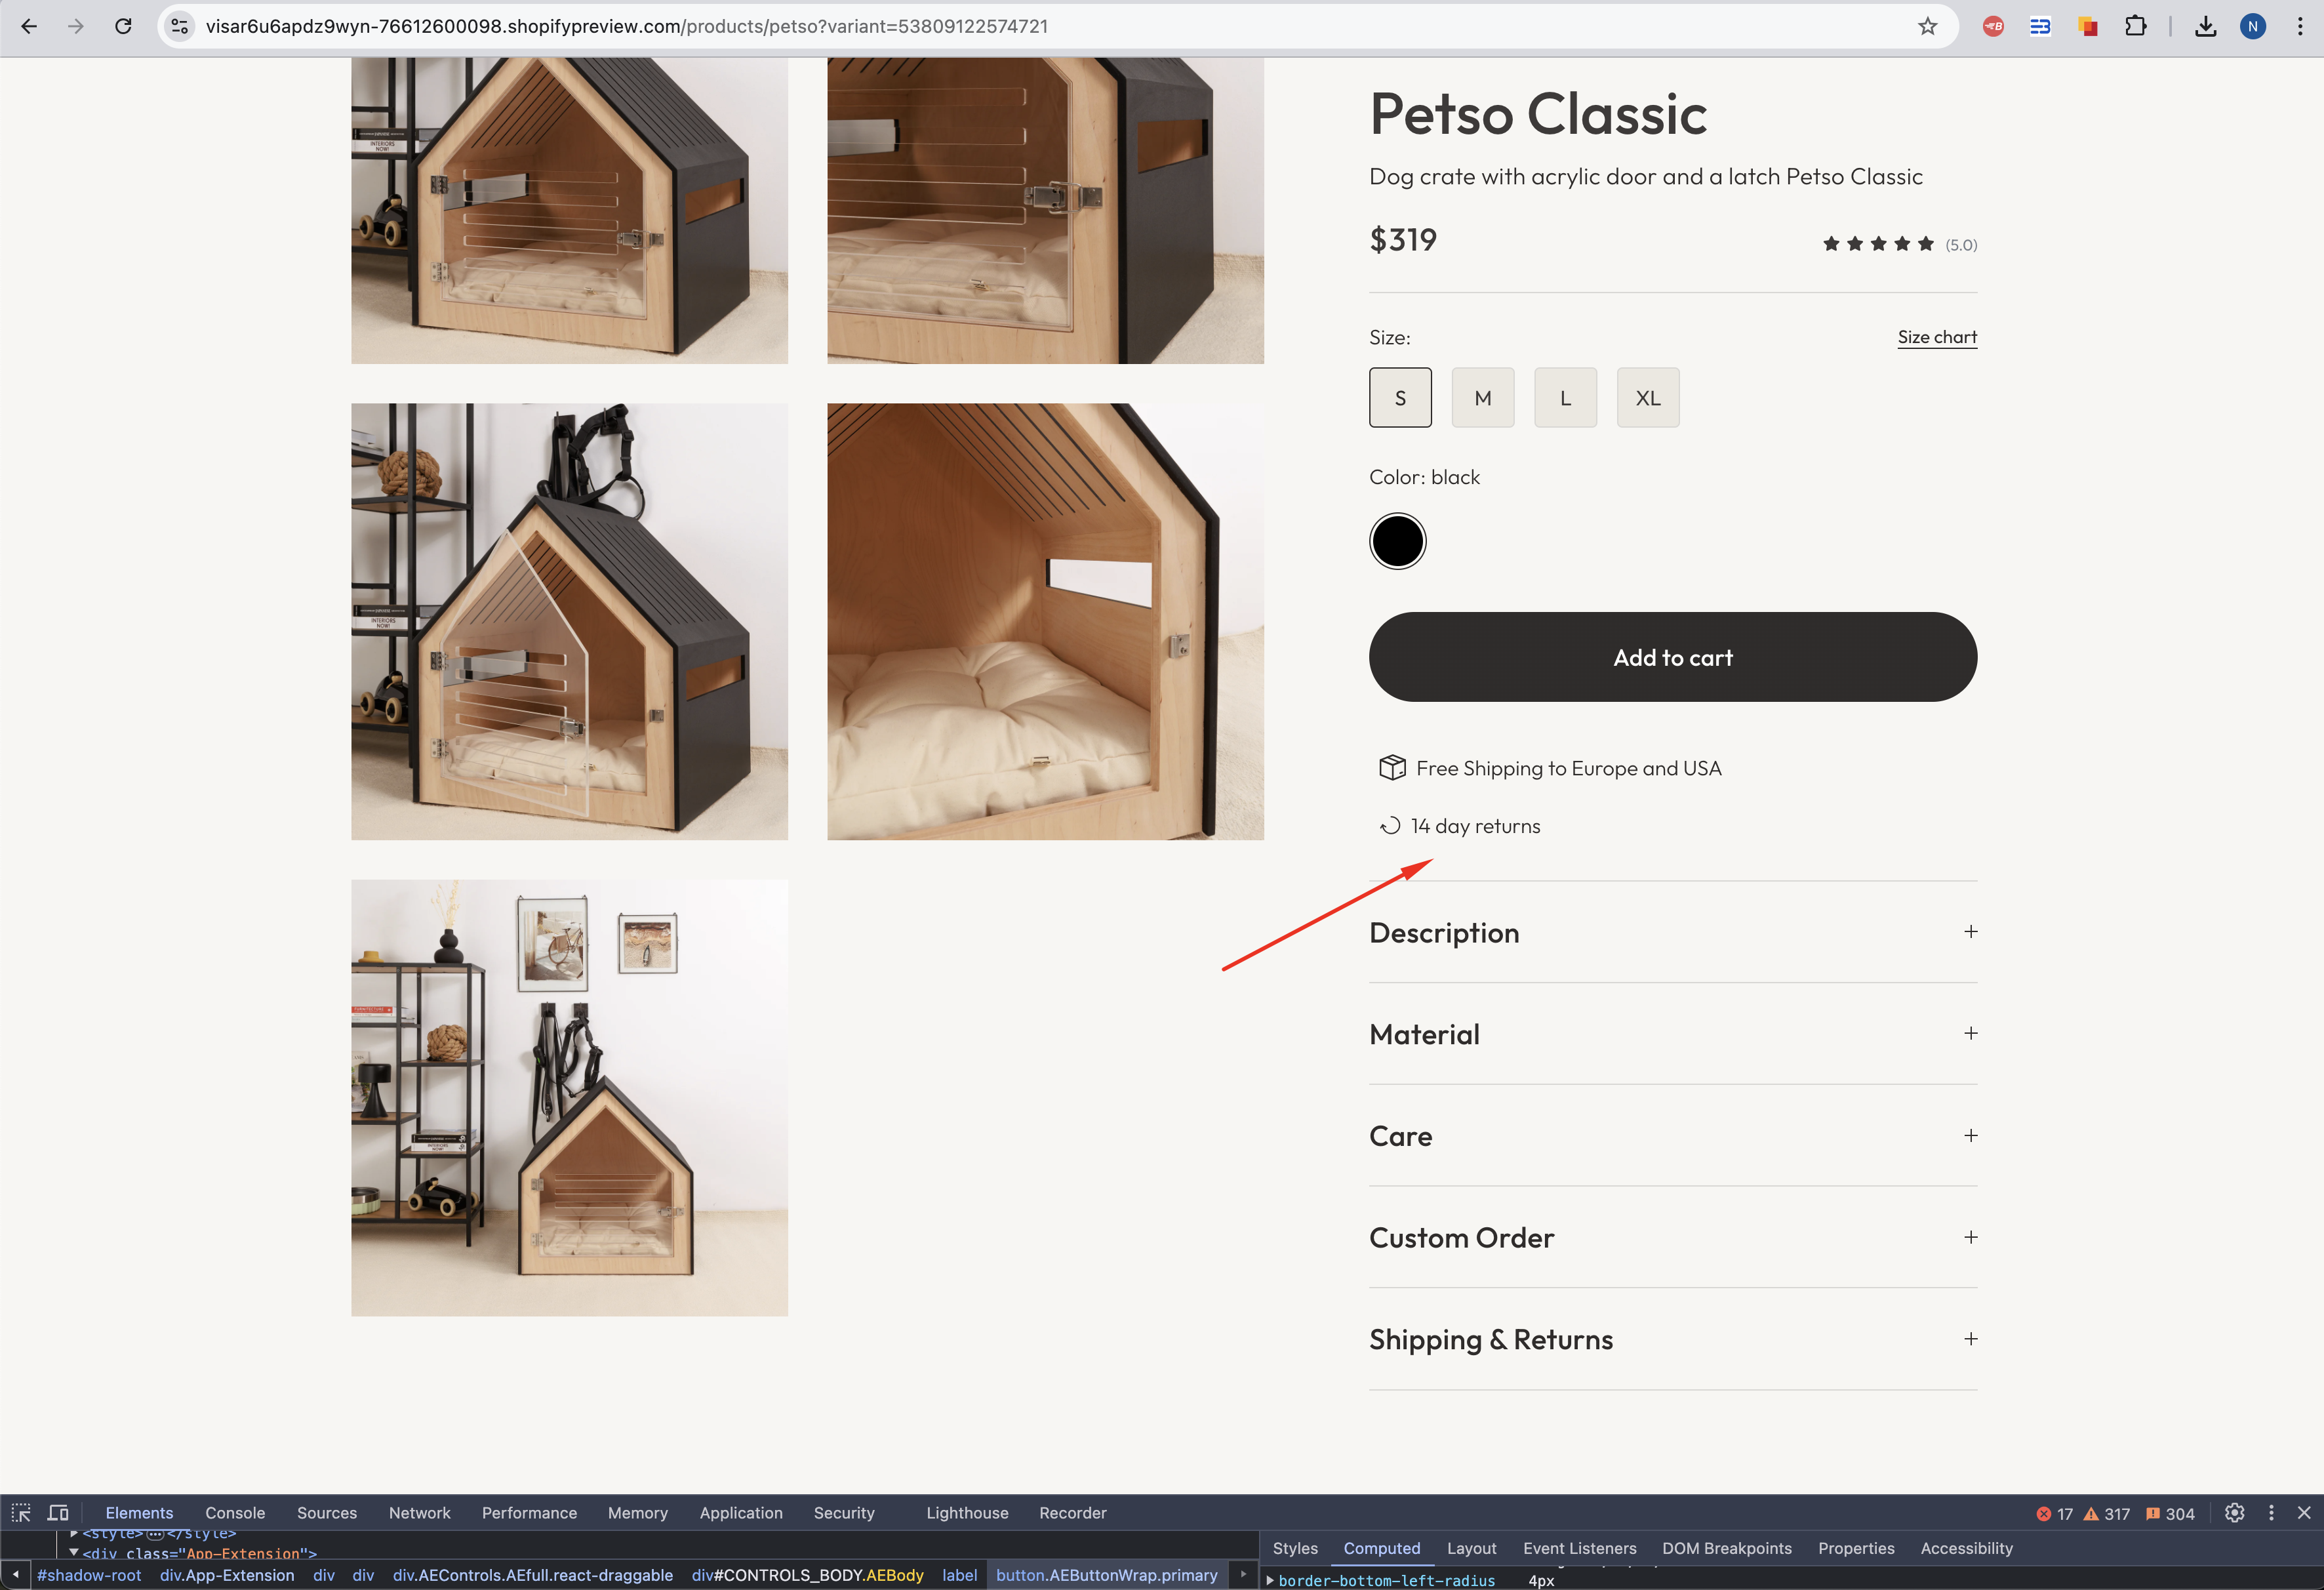Toggle the DevTools device toolbar icon

click(x=58, y=1512)
